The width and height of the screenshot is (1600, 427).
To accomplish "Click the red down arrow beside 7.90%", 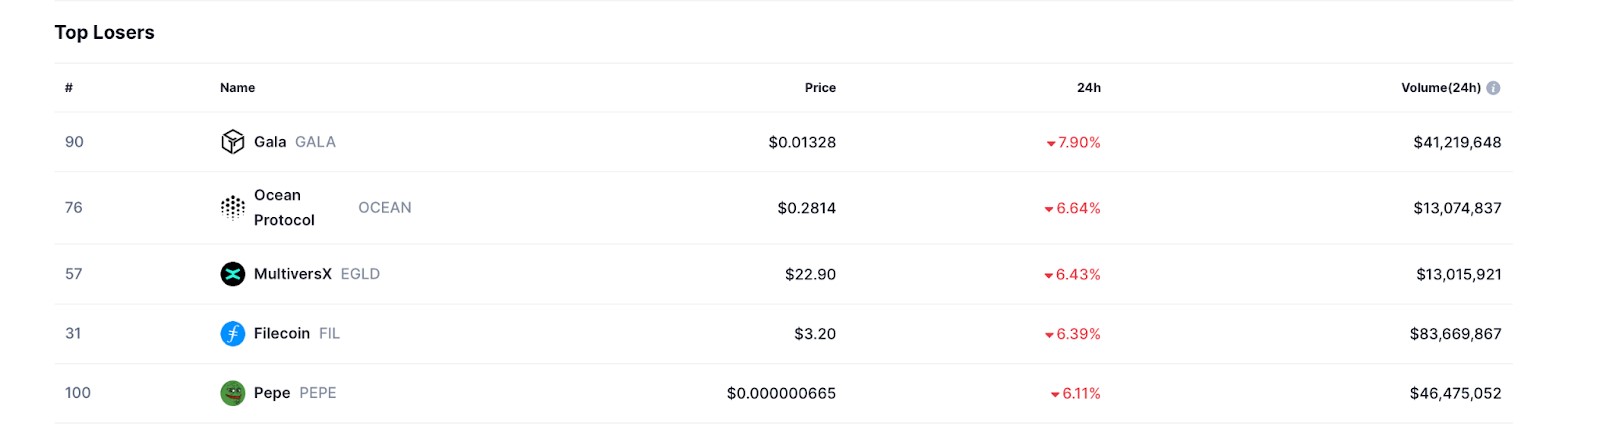I will [x=1051, y=144].
